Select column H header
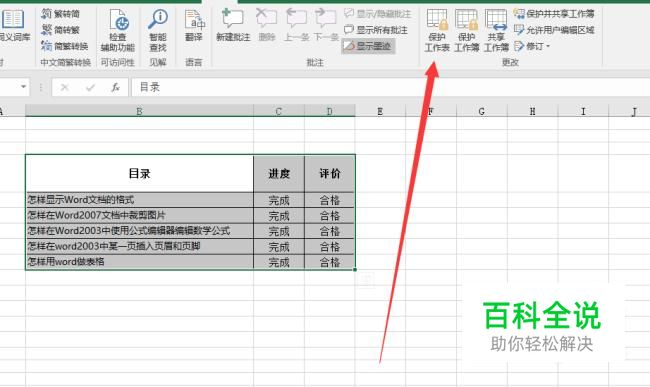The image size is (650, 387). [x=532, y=111]
